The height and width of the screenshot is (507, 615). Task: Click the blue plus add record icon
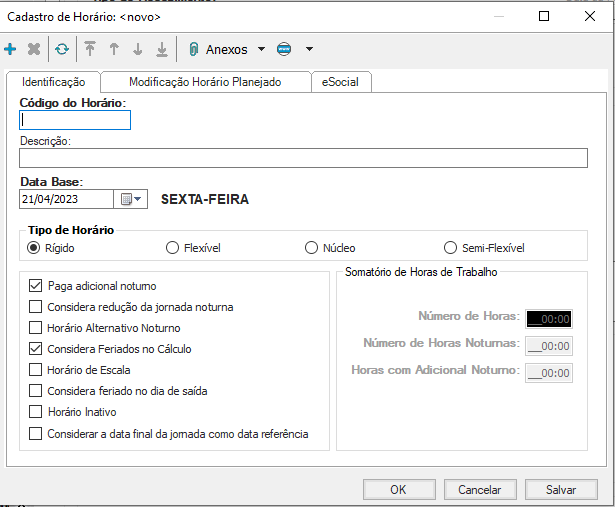pyautogui.click(x=10, y=49)
